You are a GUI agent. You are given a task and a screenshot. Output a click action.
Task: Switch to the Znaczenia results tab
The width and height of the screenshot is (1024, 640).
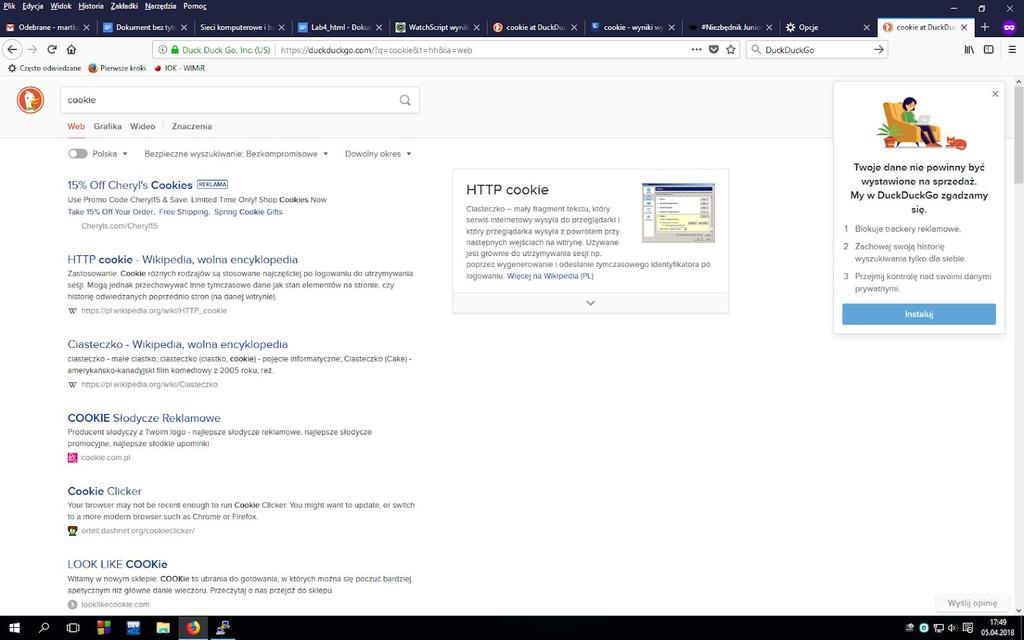191,126
